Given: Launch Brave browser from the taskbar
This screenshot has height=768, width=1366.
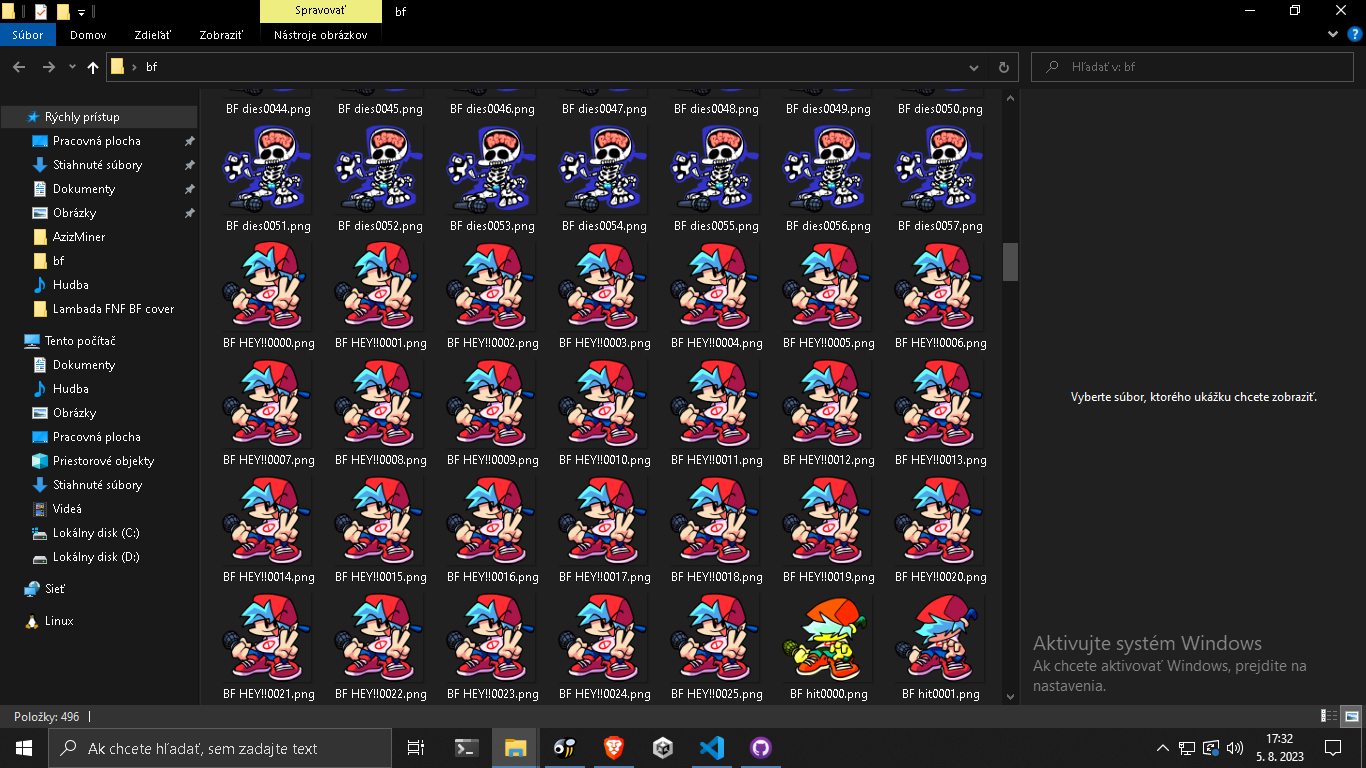Looking at the screenshot, I should [613, 748].
